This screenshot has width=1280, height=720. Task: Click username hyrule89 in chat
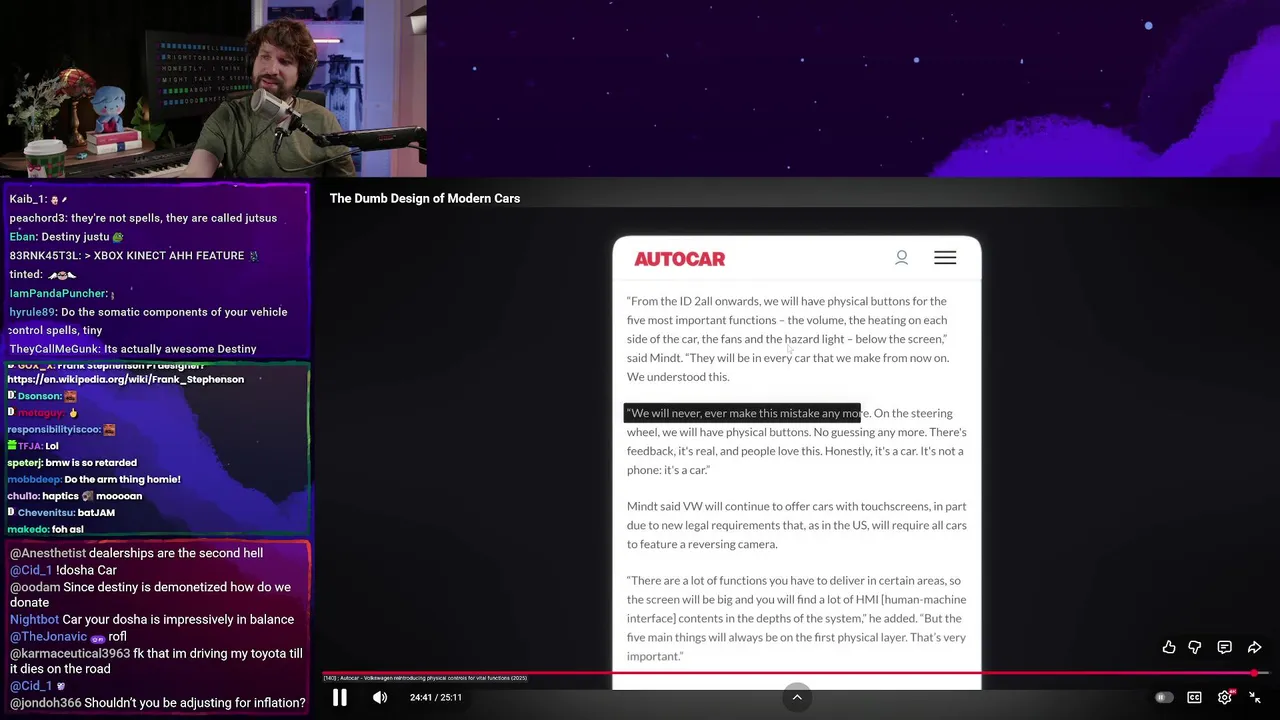click(32, 312)
